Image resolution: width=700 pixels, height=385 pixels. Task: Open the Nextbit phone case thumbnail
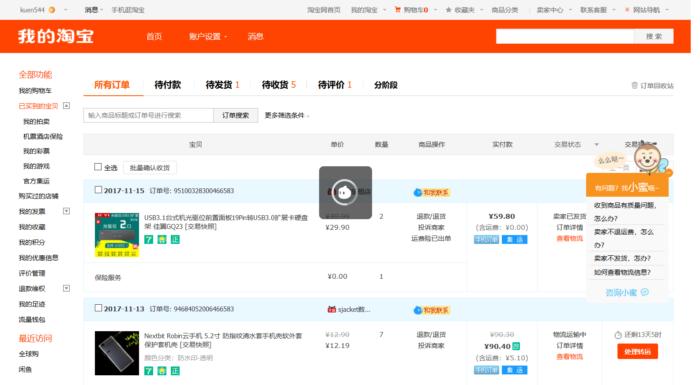(117, 353)
